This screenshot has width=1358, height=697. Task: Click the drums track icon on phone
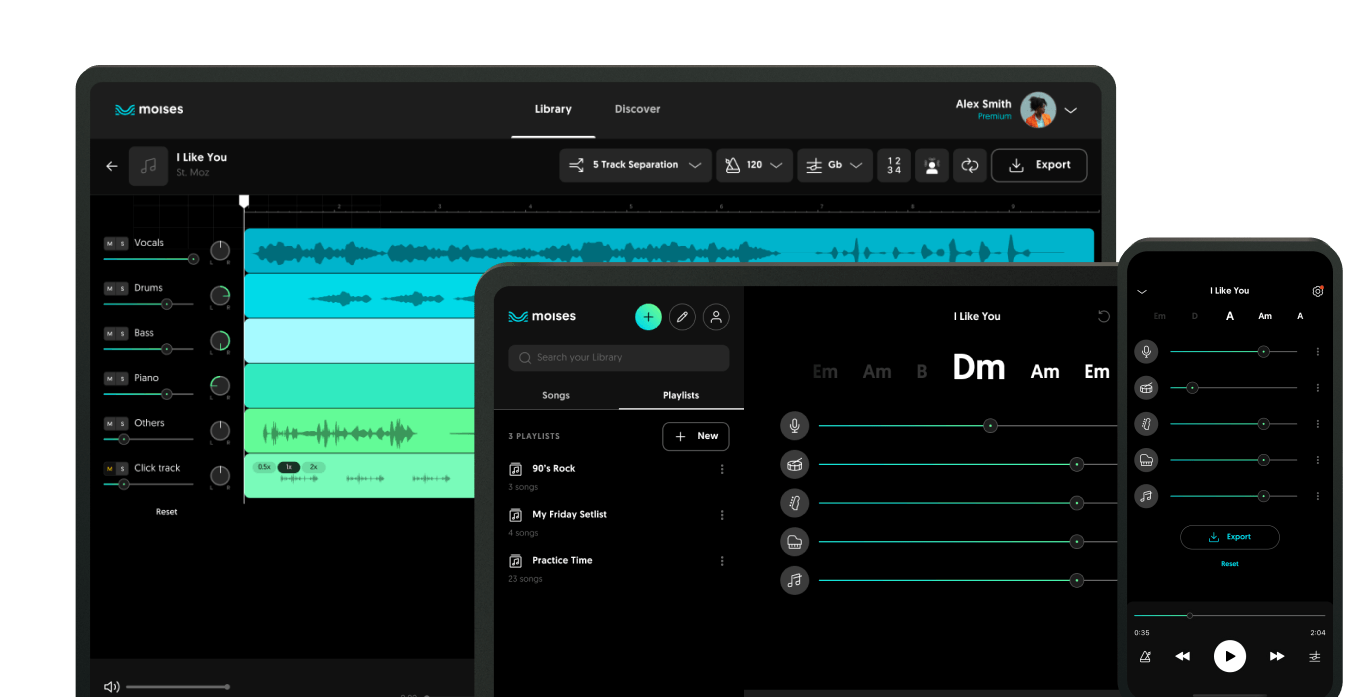point(1146,387)
